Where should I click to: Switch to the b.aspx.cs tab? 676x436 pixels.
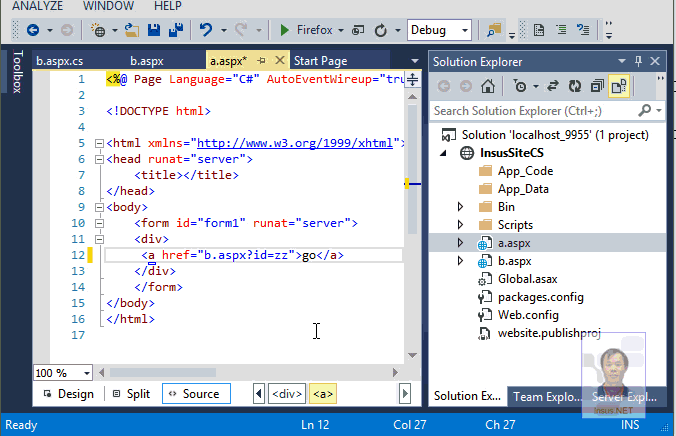61,61
